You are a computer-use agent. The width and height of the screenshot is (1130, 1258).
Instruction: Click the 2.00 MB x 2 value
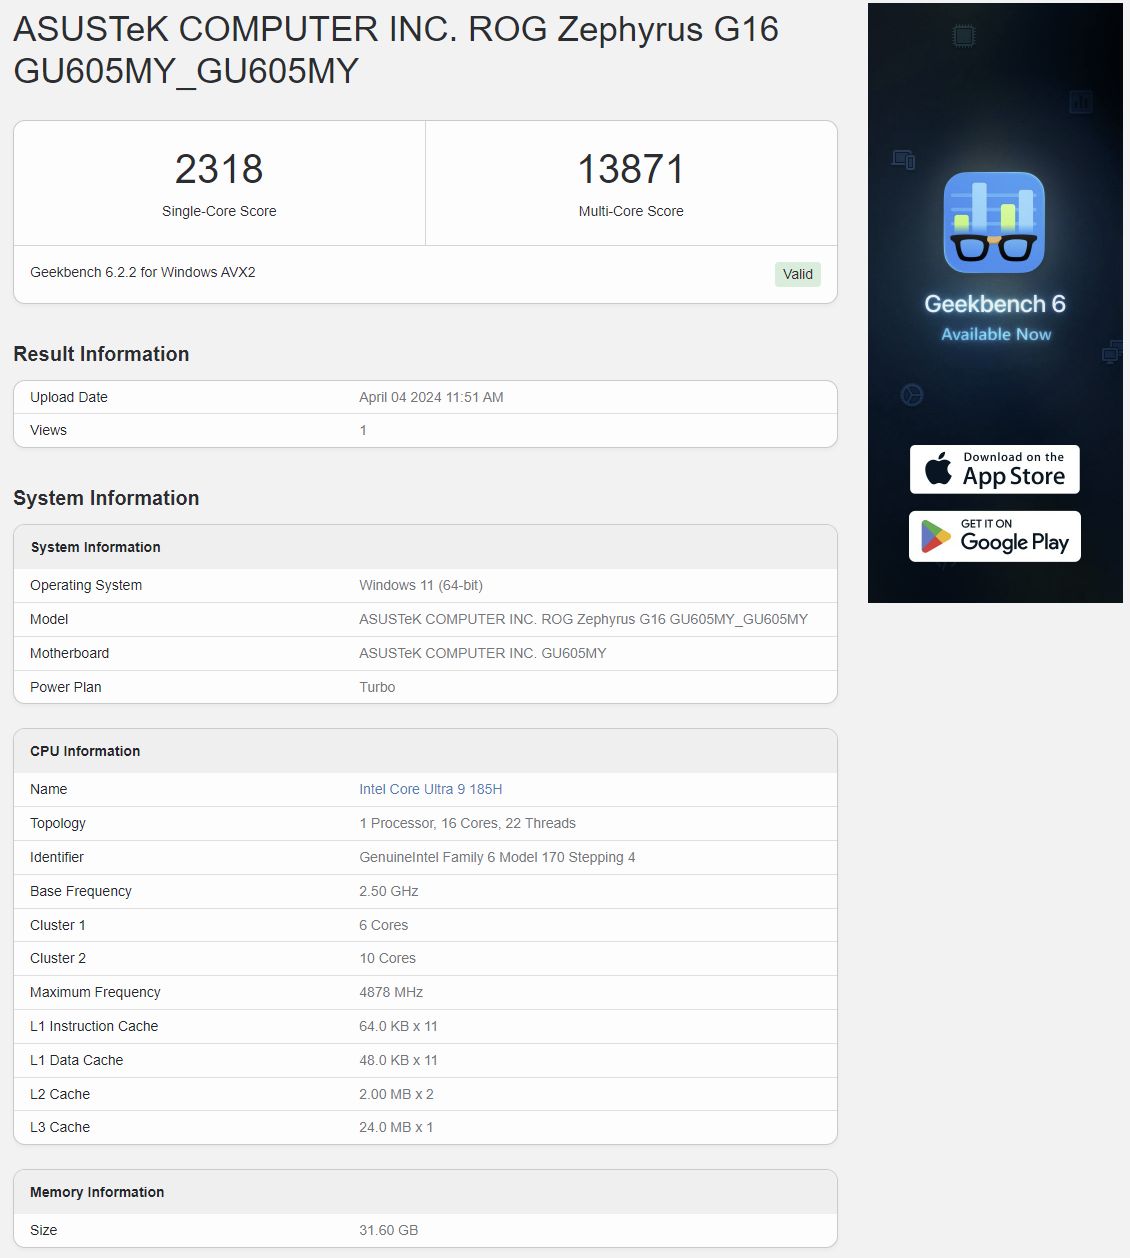tap(396, 1094)
